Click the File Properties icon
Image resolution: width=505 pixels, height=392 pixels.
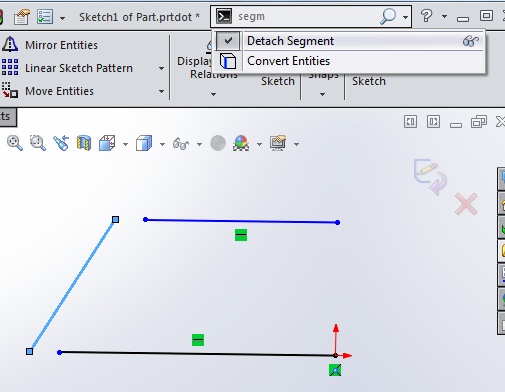click(22, 17)
